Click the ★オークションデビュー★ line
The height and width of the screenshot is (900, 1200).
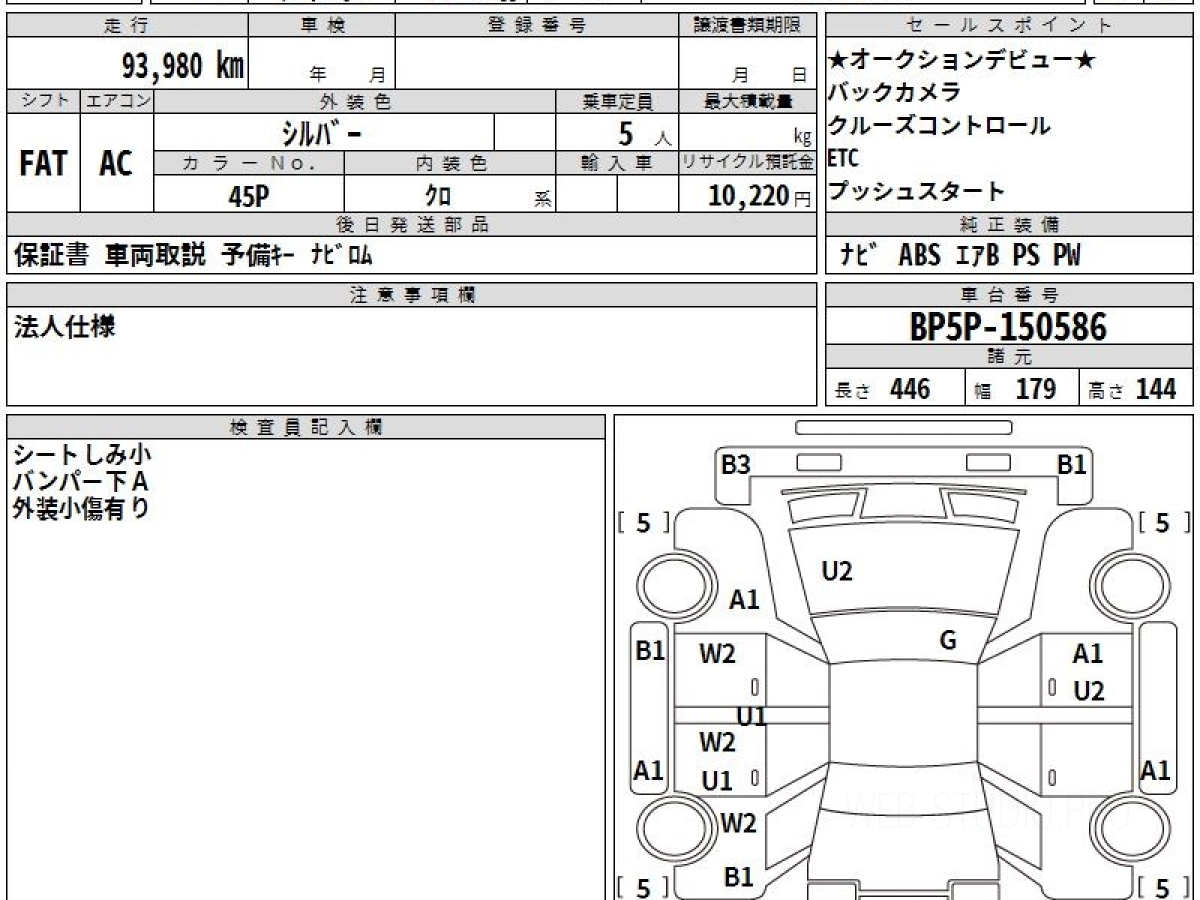(962, 60)
